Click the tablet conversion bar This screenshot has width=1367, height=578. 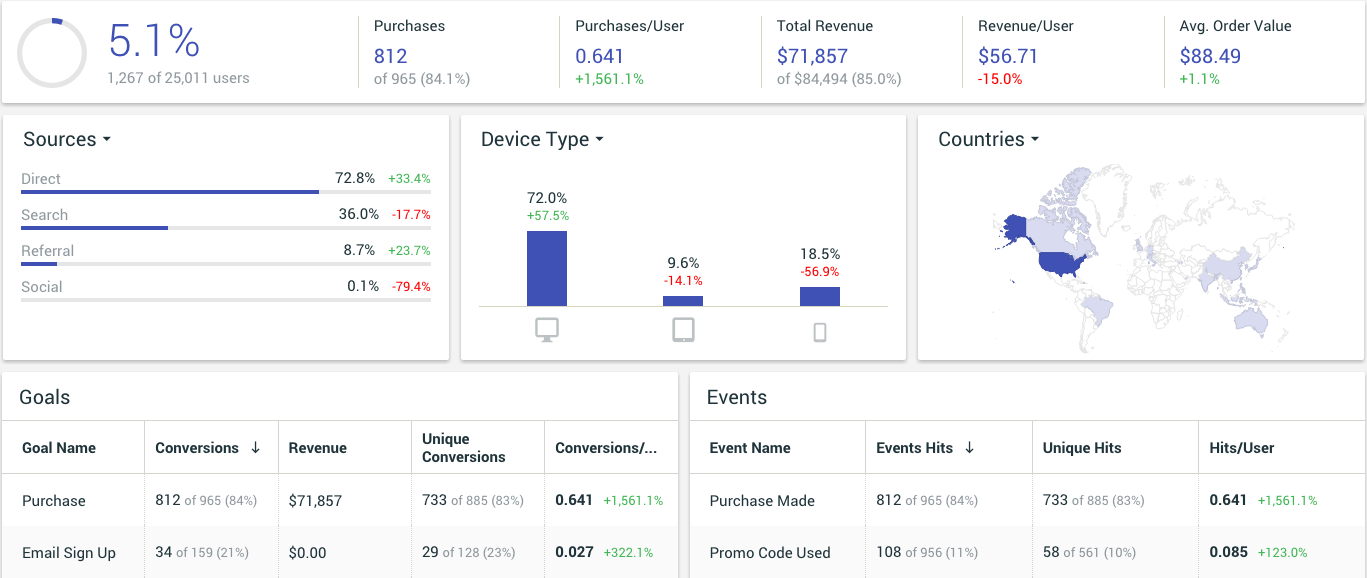tap(683, 301)
